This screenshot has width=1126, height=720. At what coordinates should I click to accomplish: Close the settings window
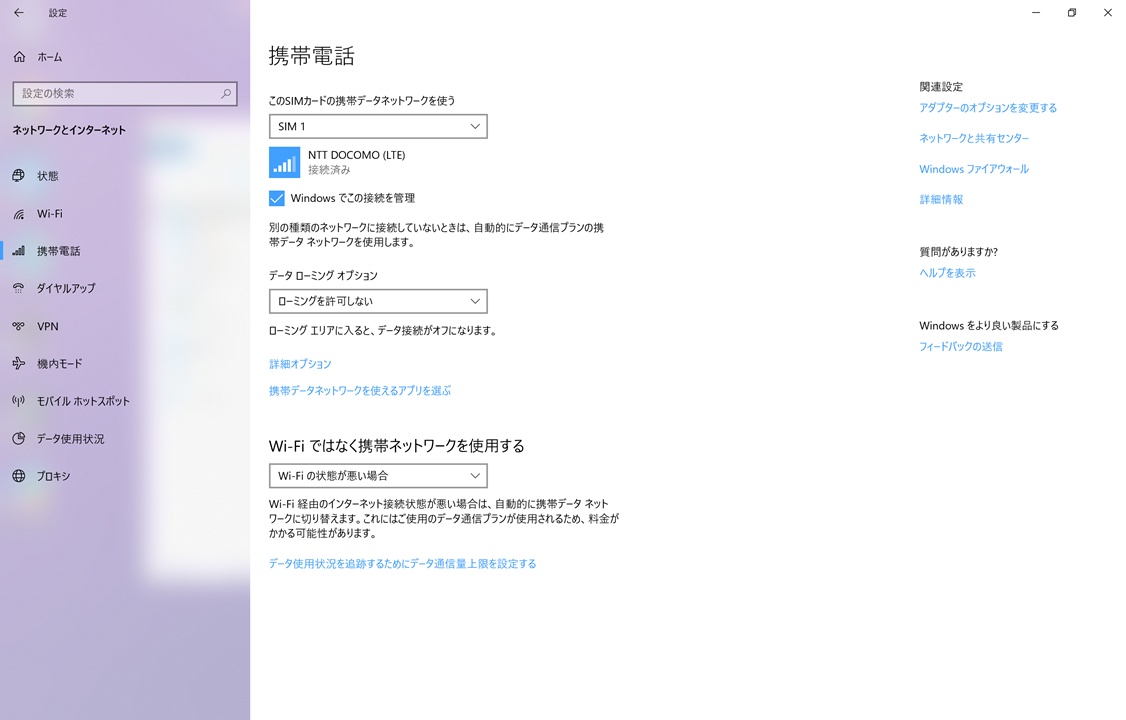(x=1107, y=13)
